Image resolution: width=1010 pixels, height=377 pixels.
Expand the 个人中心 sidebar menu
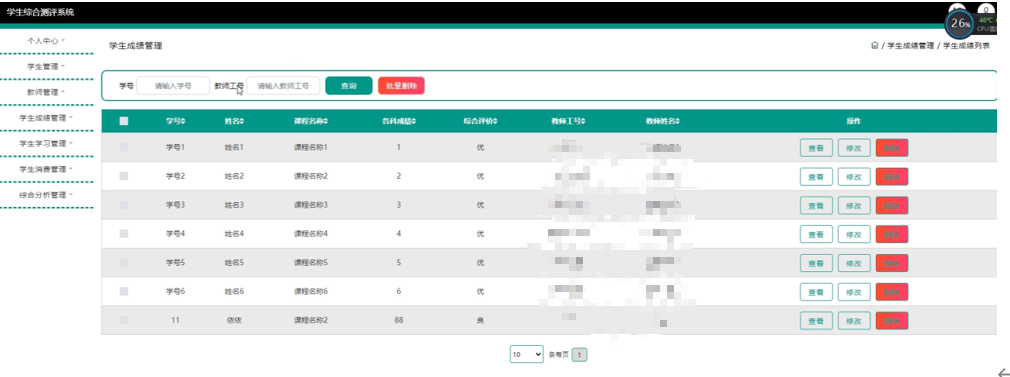click(x=46, y=41)
